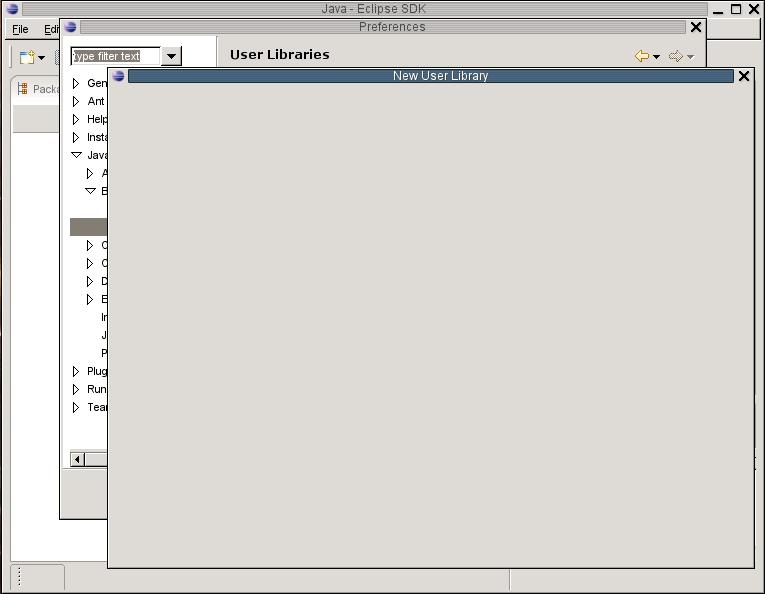Viewport: 765px width, 594px height.
Task: Open the back history dropdown arrow
Action: tap(656, 57)
